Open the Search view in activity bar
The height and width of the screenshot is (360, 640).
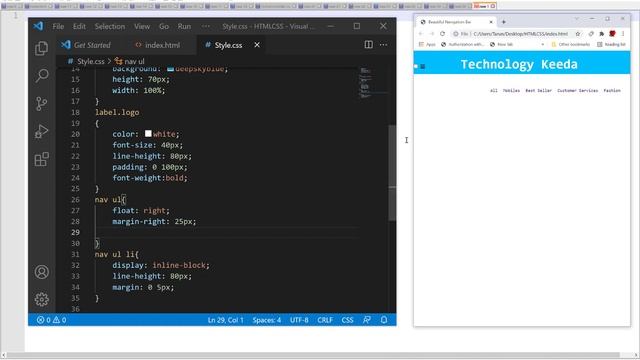[x=42, y=76]
